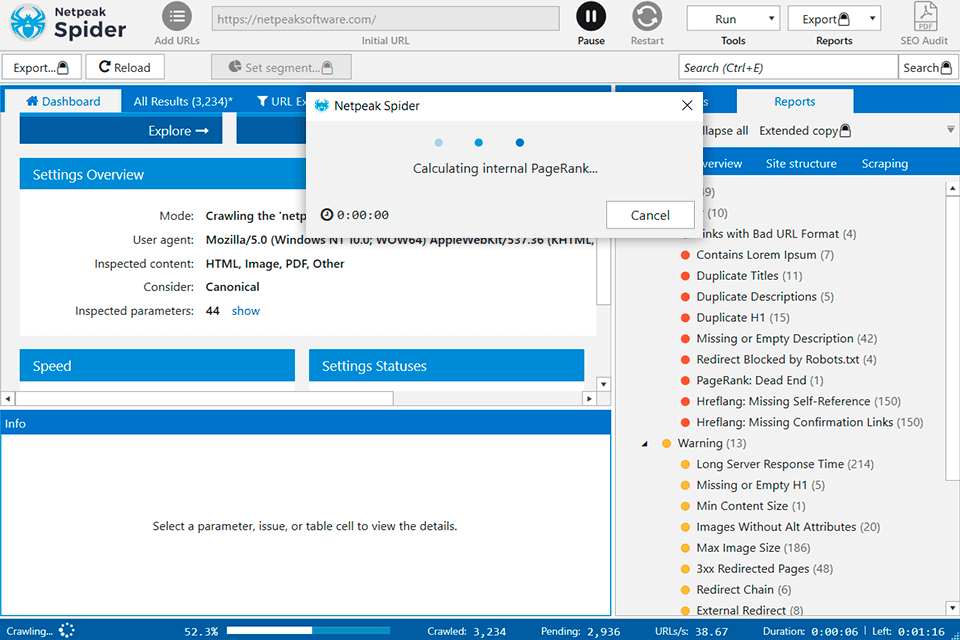Image resolution: width=960 pixels, height=640 pixels.
Task: Close the Netpeak Spider dialog
Action: click(687, 105)
